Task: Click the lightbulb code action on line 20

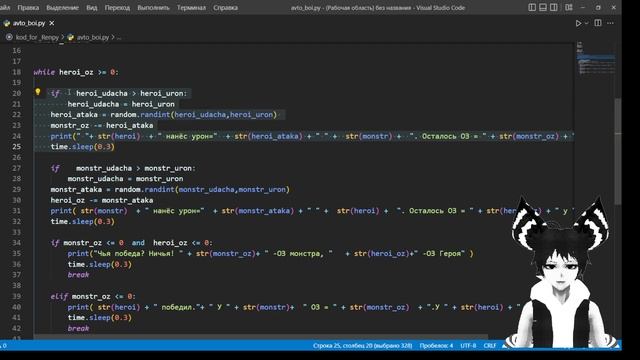Action: click(38, 92)
